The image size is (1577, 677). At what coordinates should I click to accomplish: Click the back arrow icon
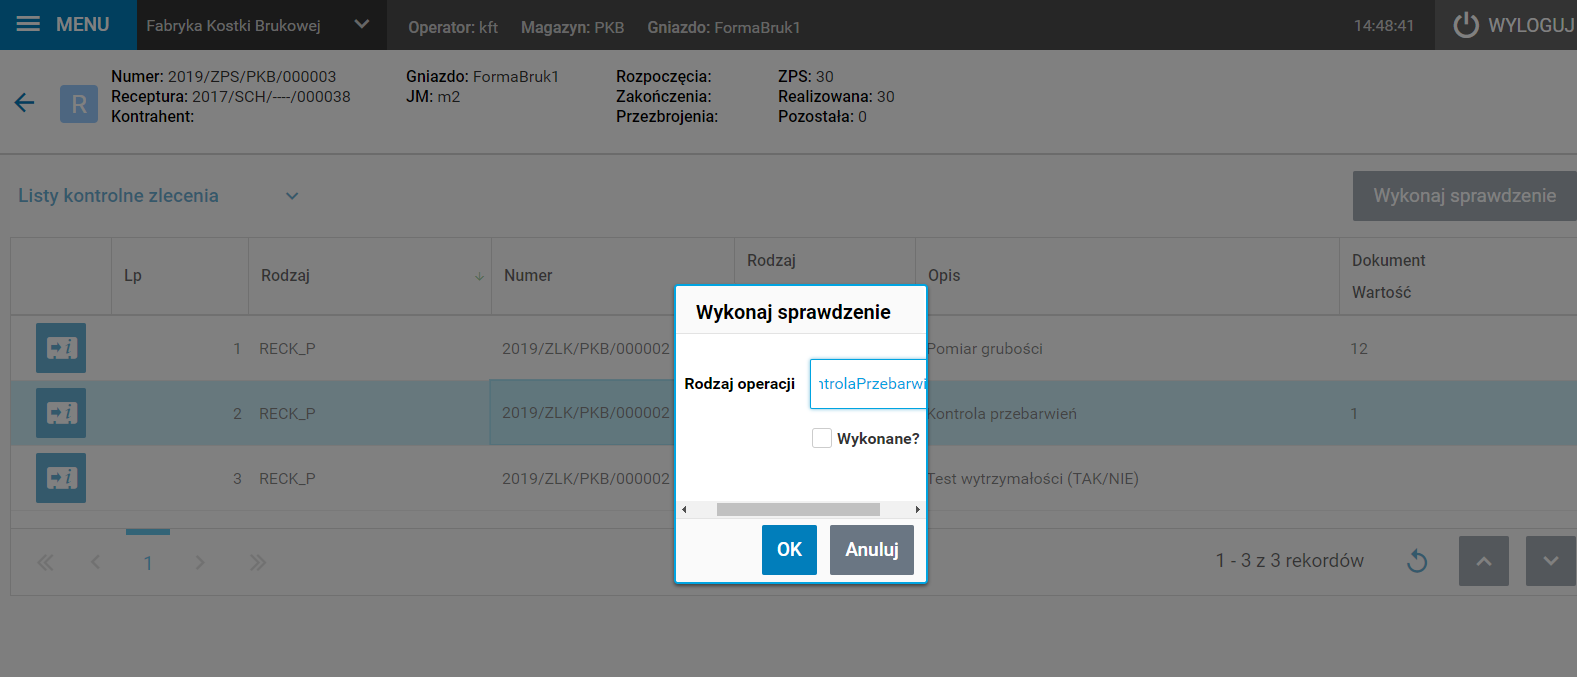pos(25,102)
